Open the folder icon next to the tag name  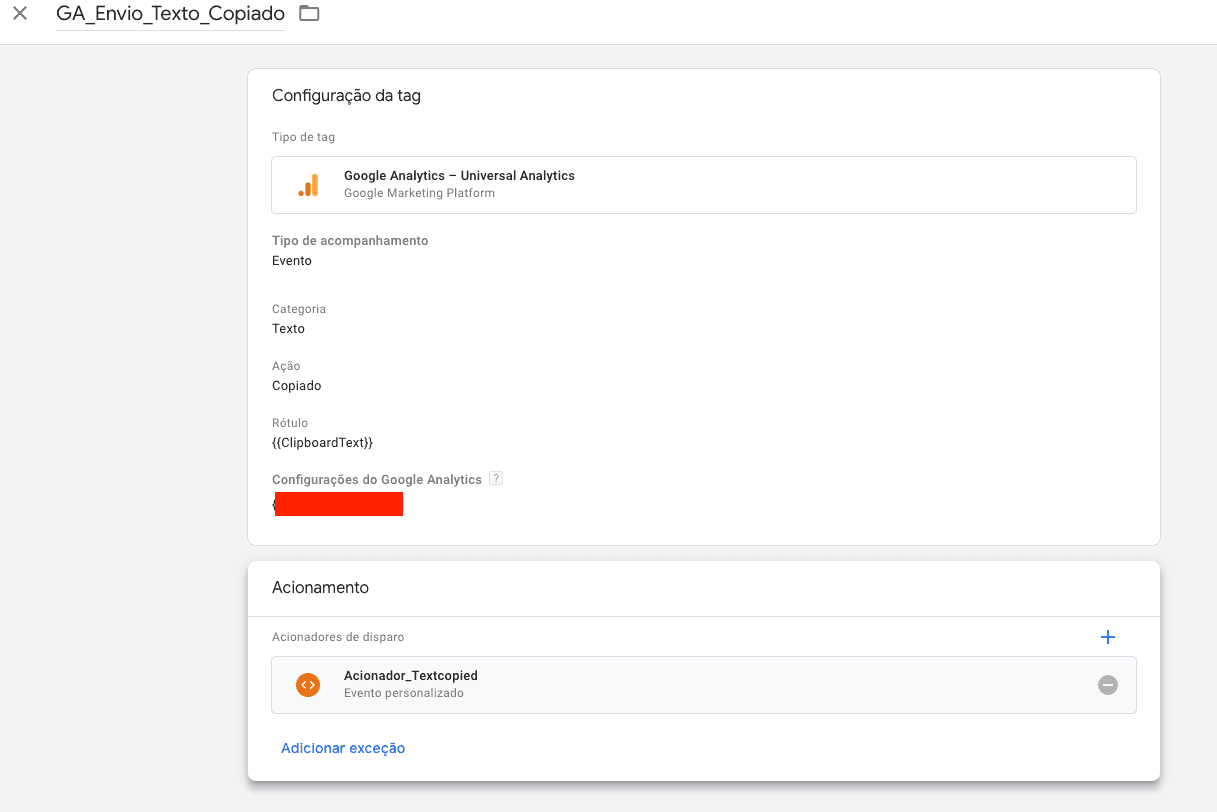coord(309,14)
